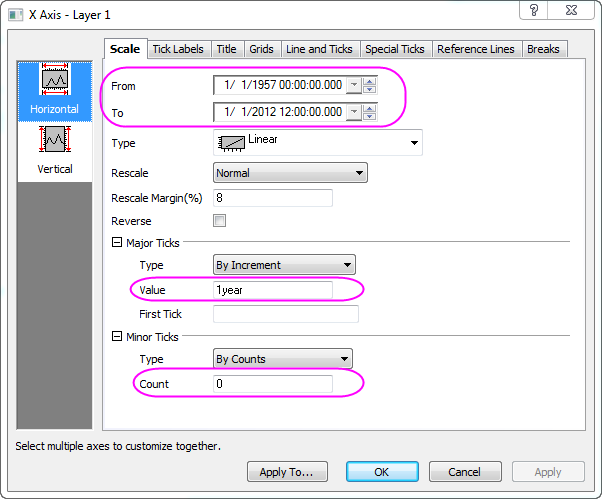Image resolution: width=602 pixels, height=499 pixels.
Task: Select the Horizontal axis icon
Action: pos(55,90)
